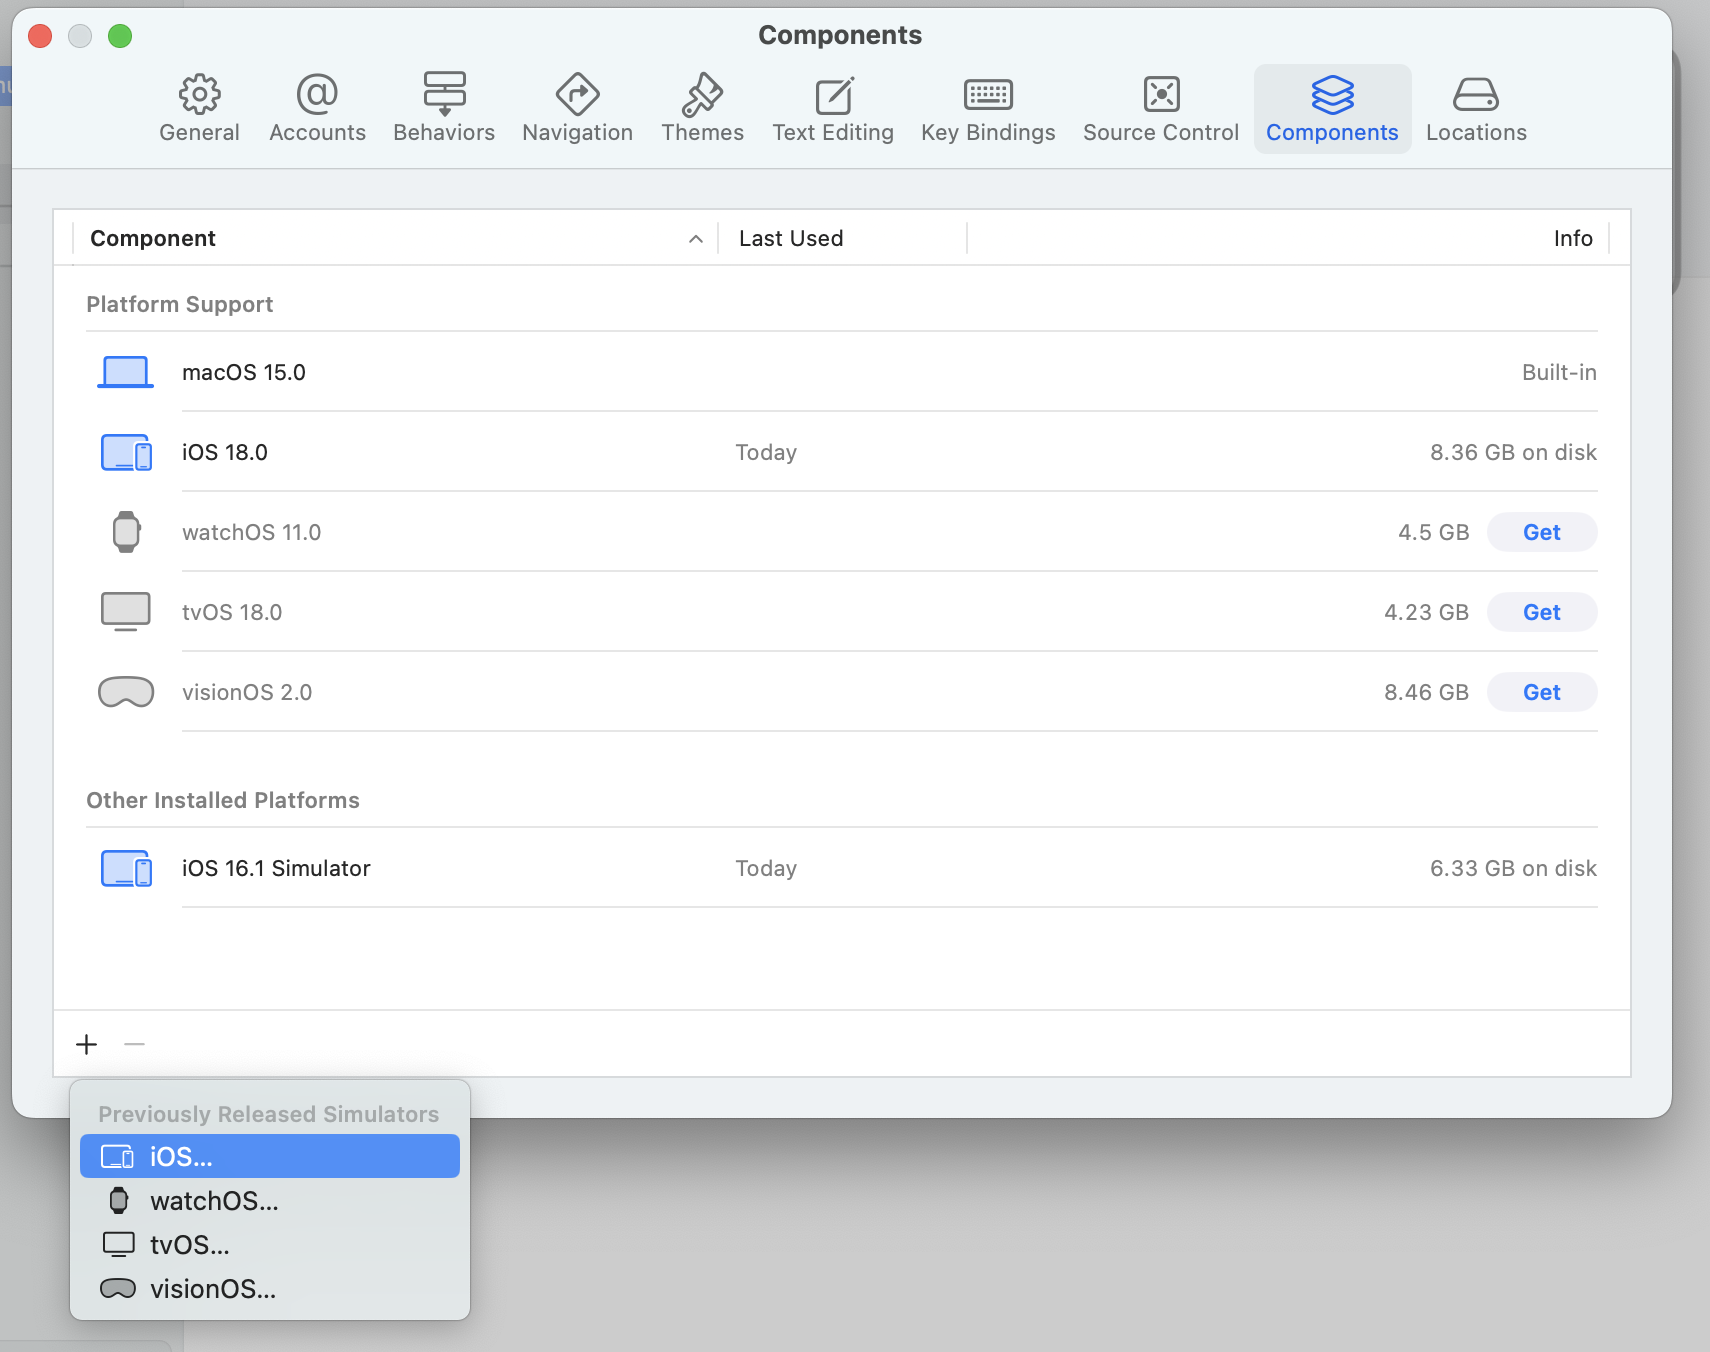The image size is (1710, 1352).
Task: Click the plus add platform button
Action: (87, 1045)
